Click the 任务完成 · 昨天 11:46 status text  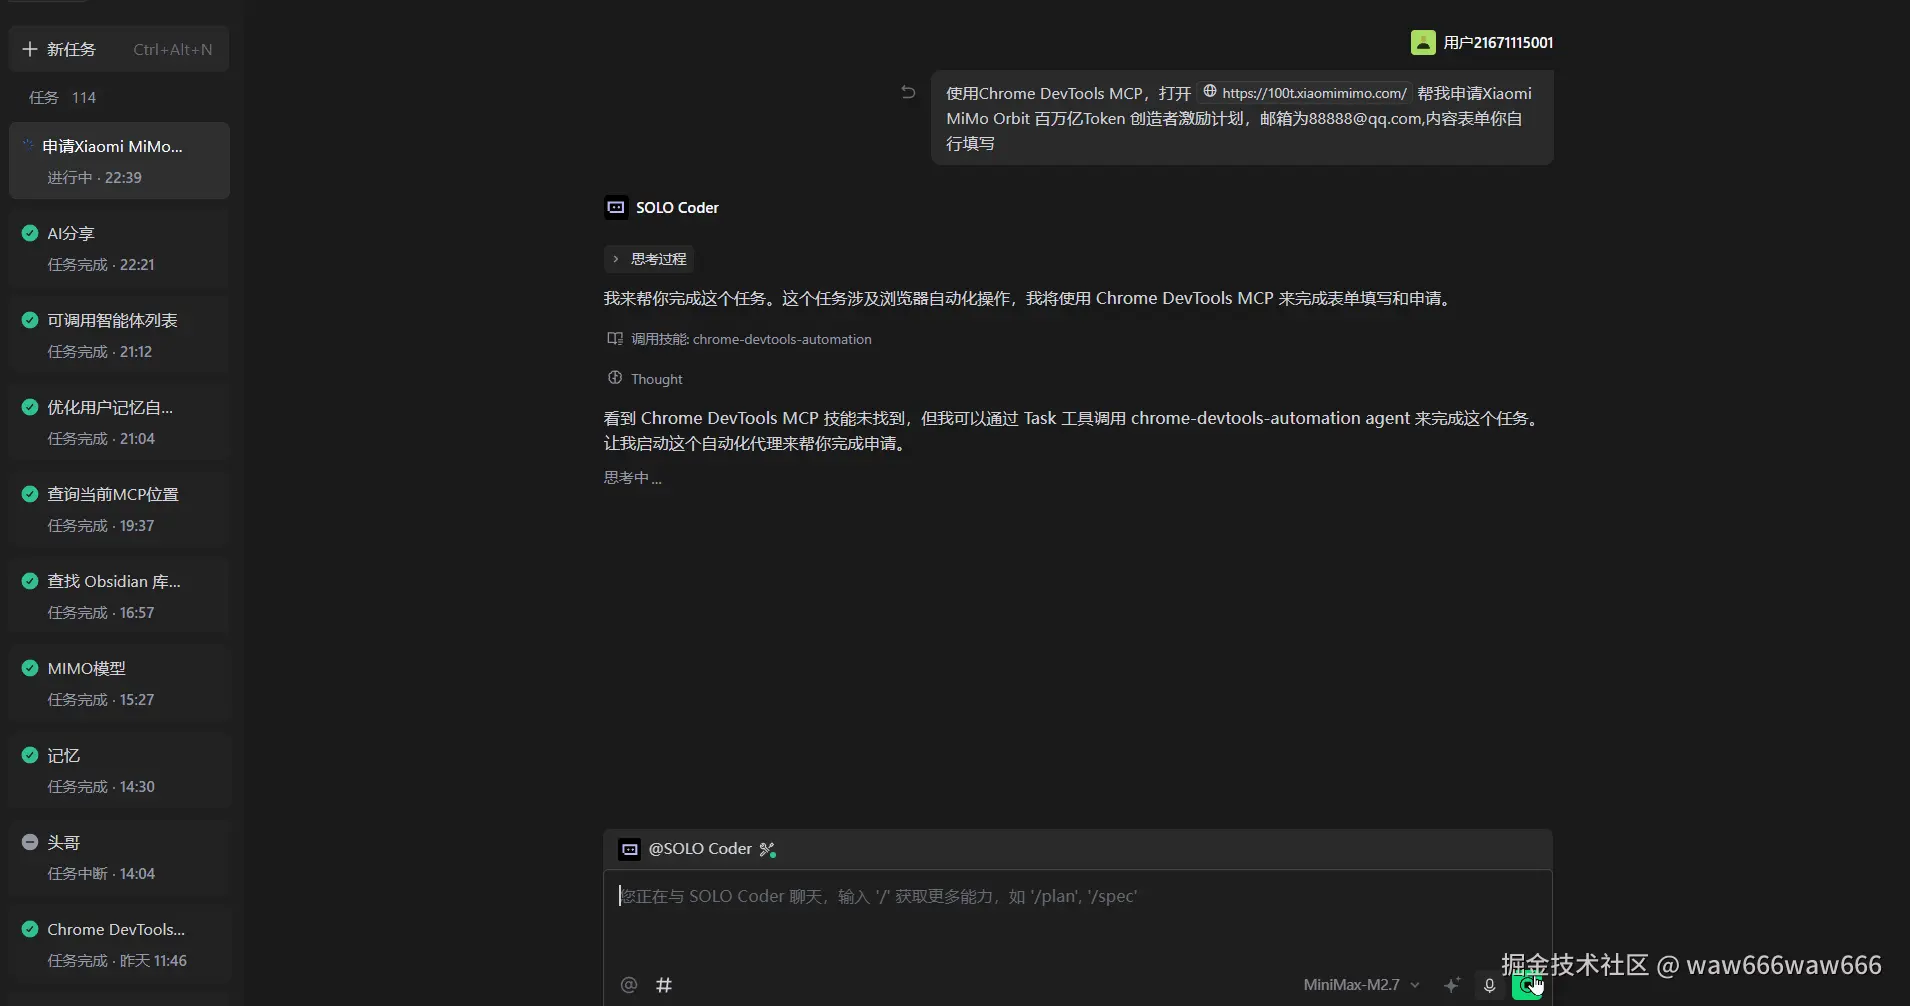click(x=117, y=960)
